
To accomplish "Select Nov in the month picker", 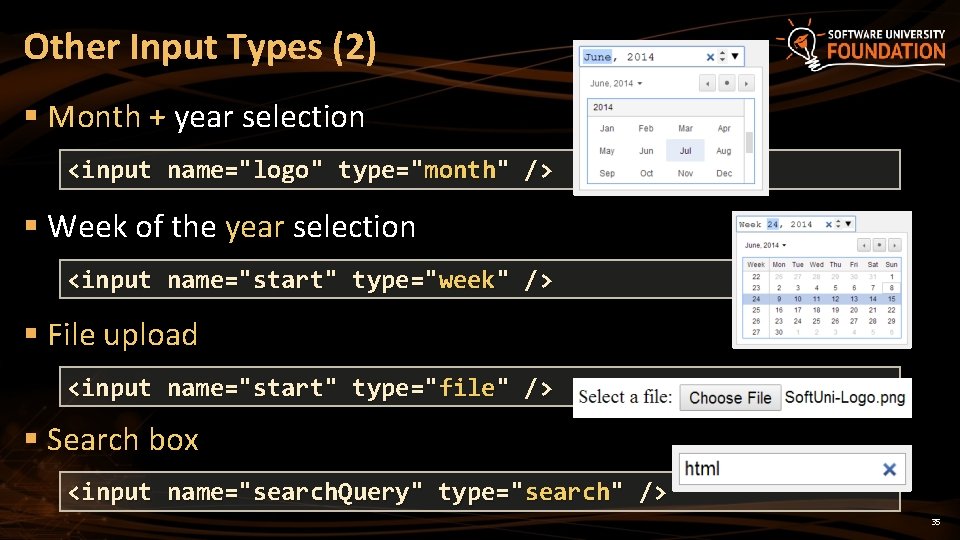I will 685,173.
